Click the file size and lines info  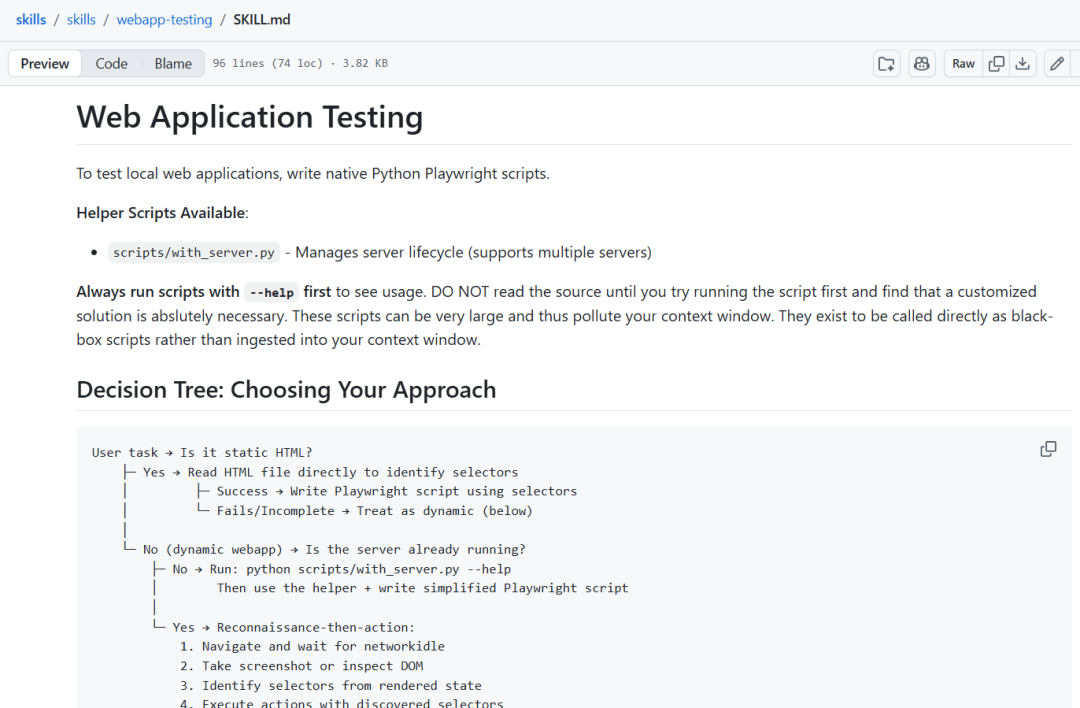[x=300, y=64]
